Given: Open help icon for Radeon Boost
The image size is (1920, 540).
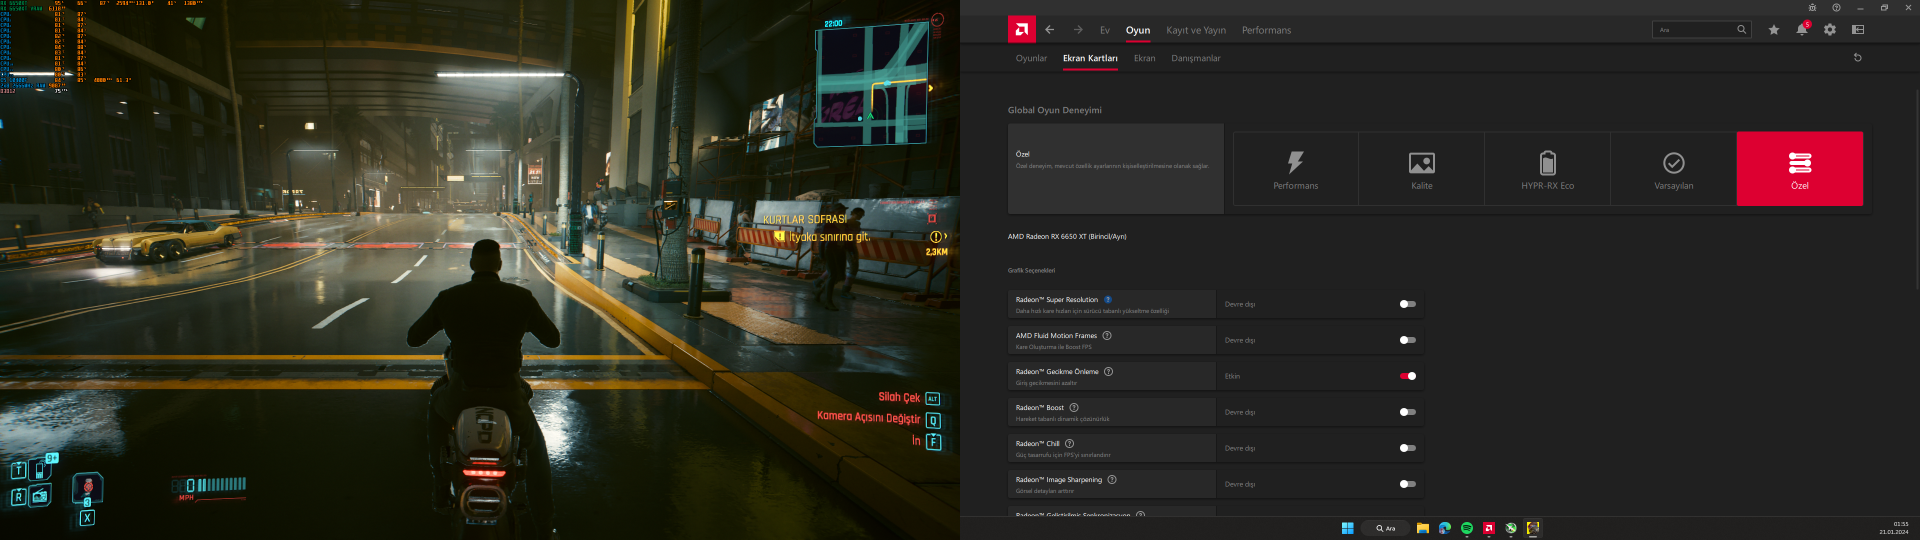Looking at the screenshot, I should (1074, 408).
